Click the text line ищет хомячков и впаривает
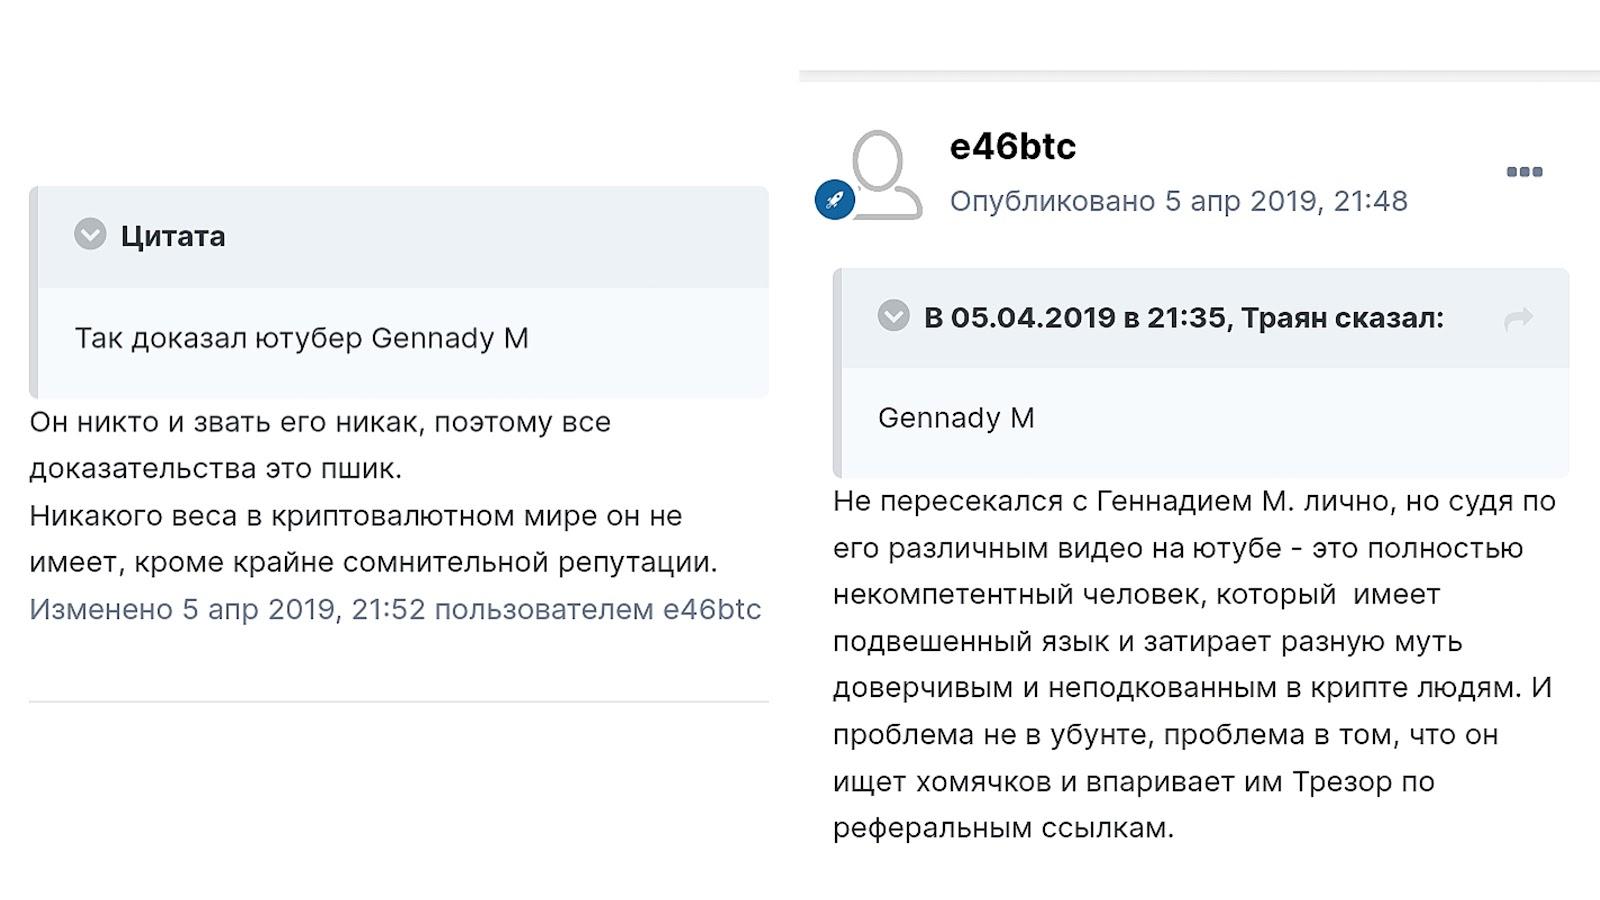This screenshot has height=900, width=1600. (x=1133, y=781)
